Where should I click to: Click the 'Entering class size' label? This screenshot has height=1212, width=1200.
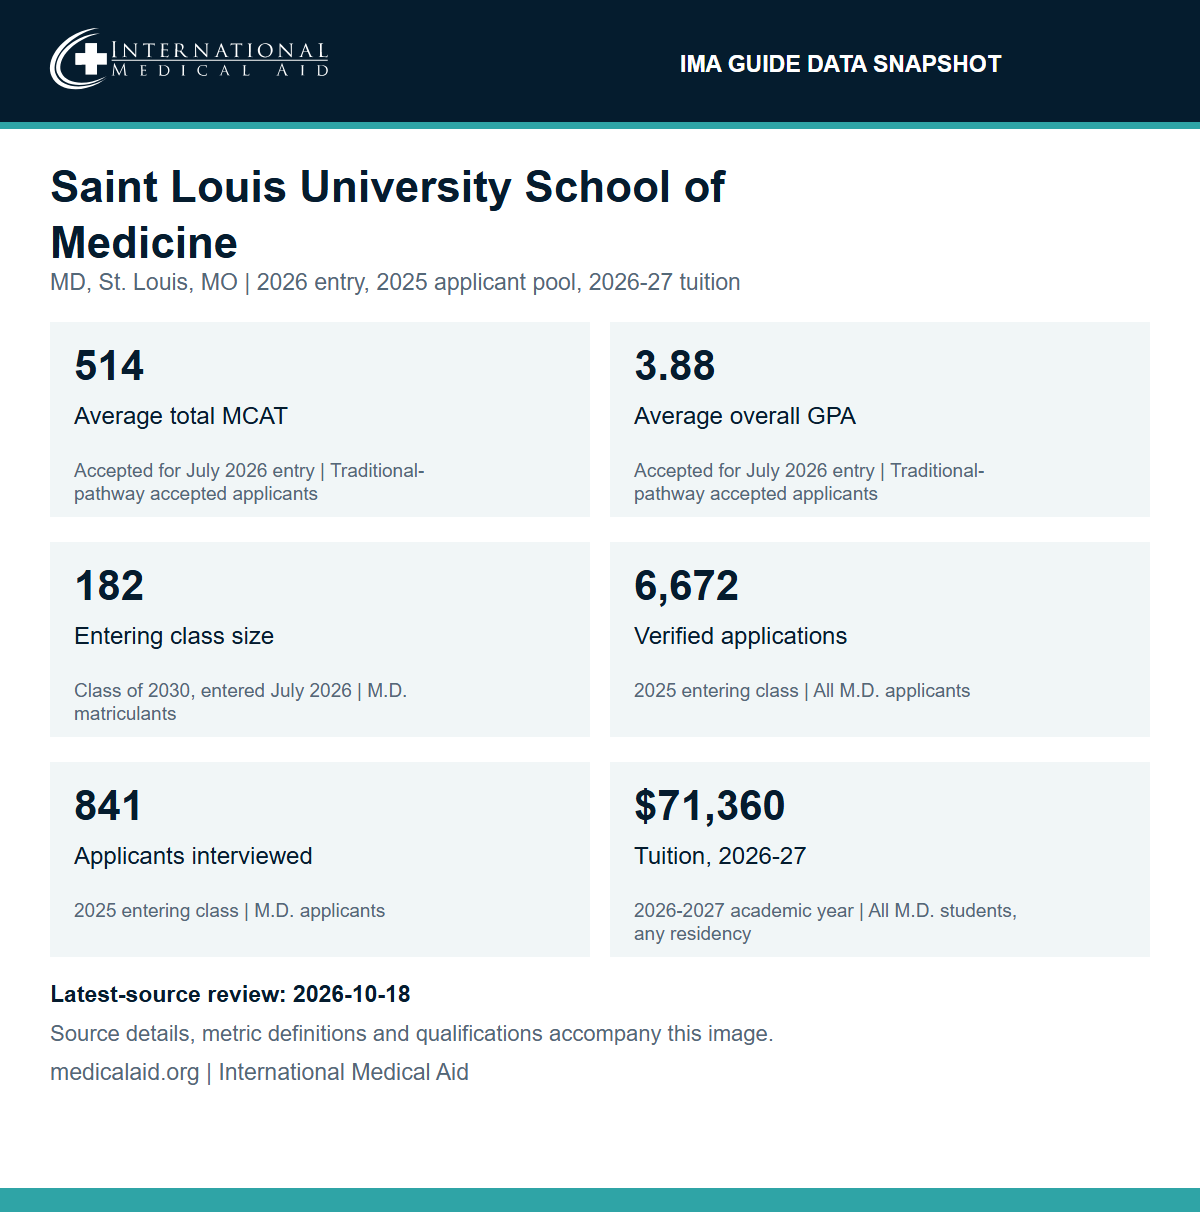[x=174, y=636]
